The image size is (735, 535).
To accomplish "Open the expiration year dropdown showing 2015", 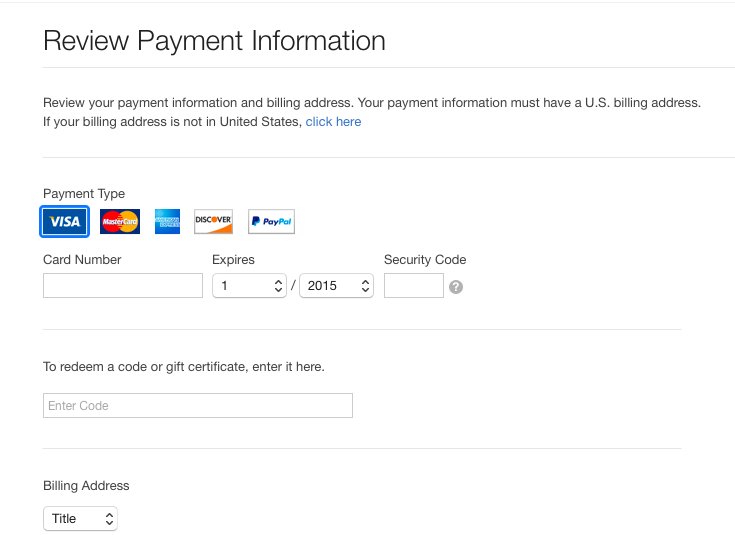I will pyautogui.click(x=337, y=286).
